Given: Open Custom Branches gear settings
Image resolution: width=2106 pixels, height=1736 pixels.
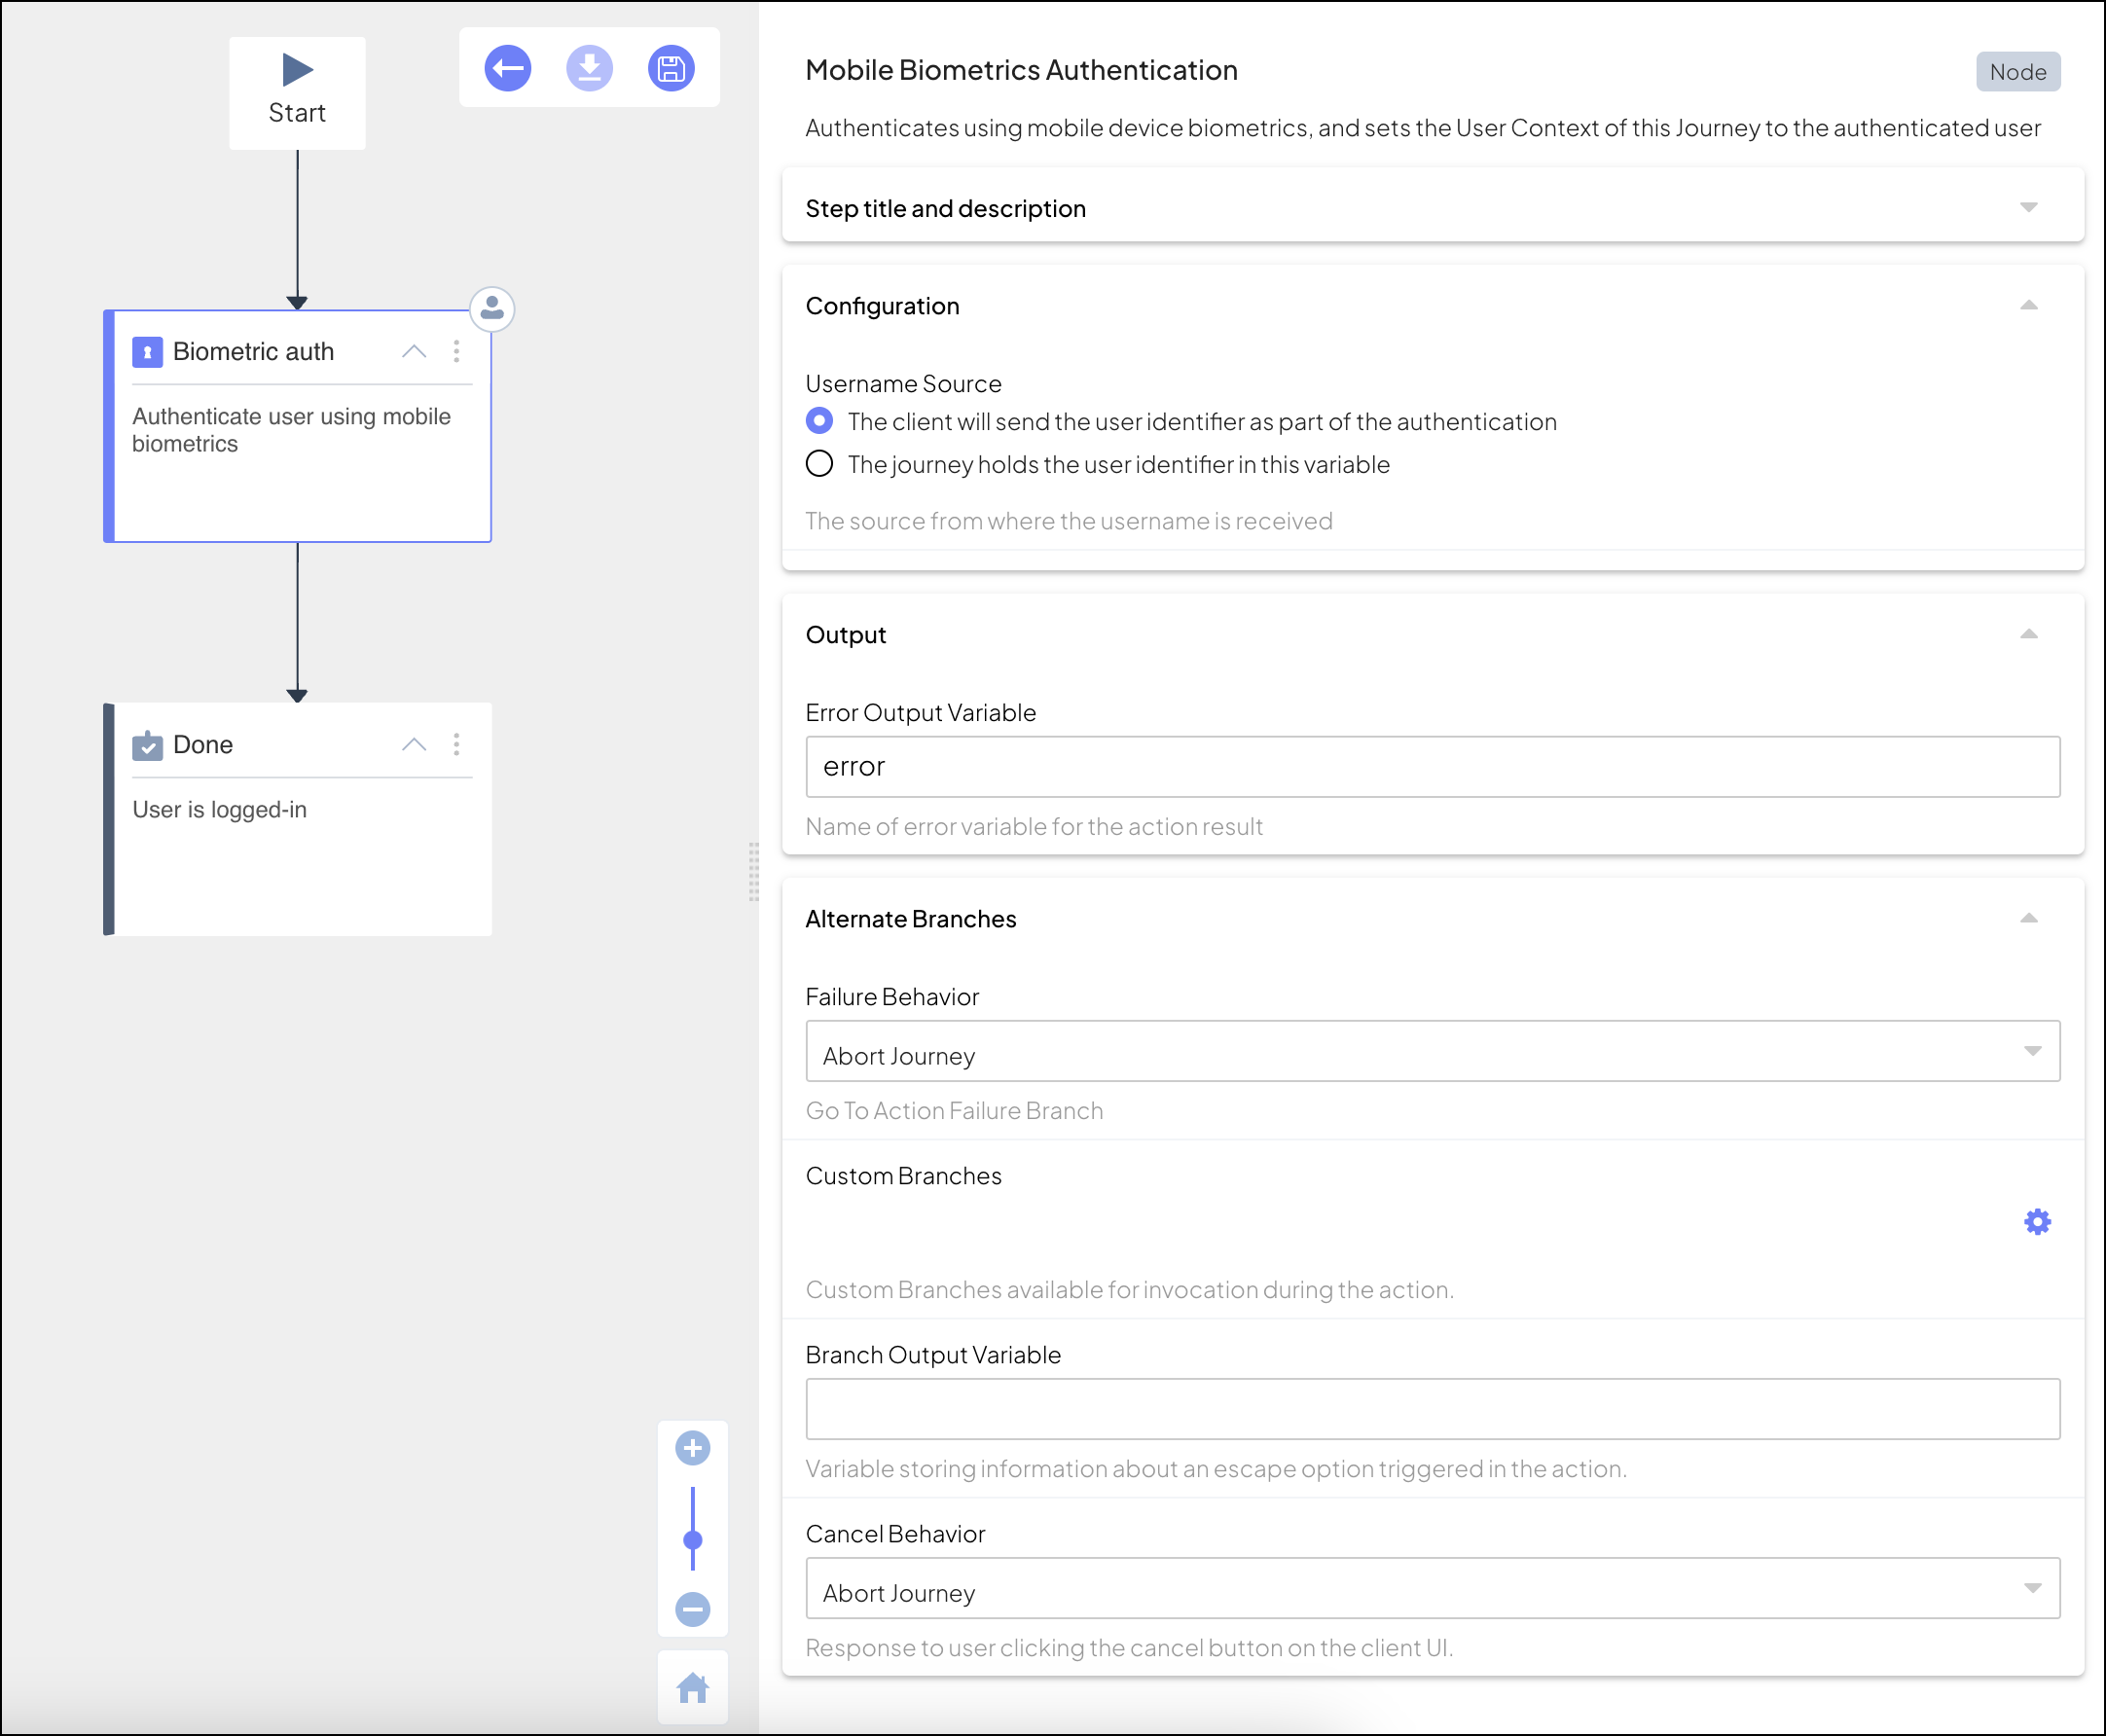Looking at the screenshot, I should [2037, 1221].
